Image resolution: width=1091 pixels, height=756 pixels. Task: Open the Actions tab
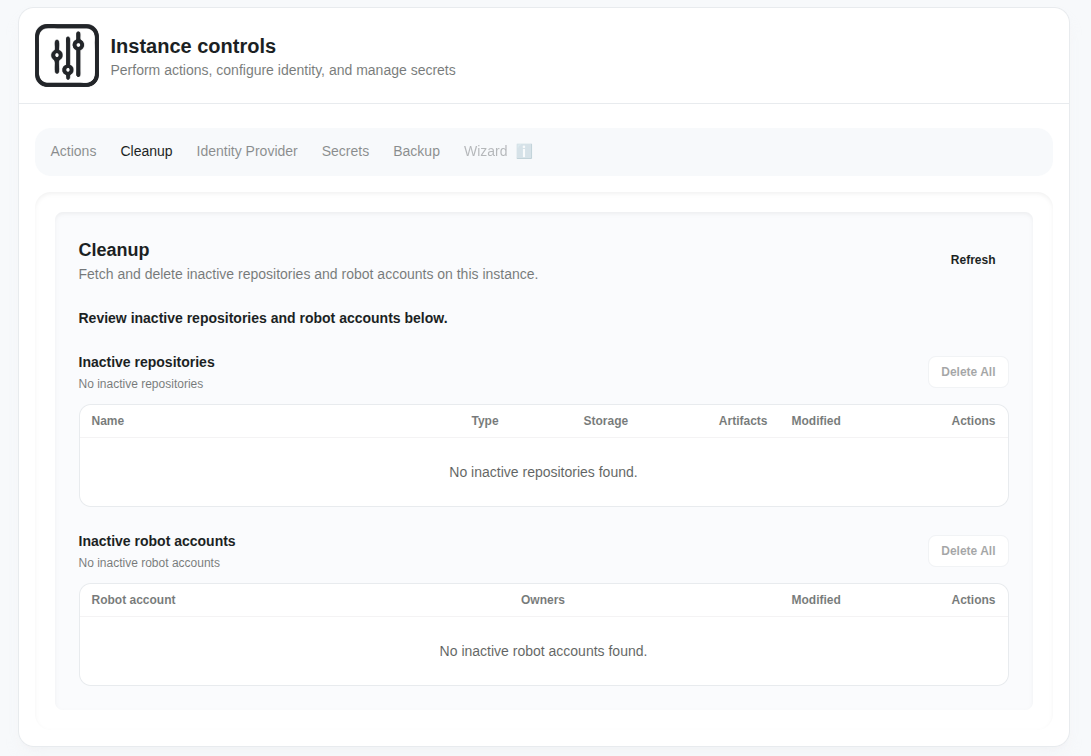73,152
